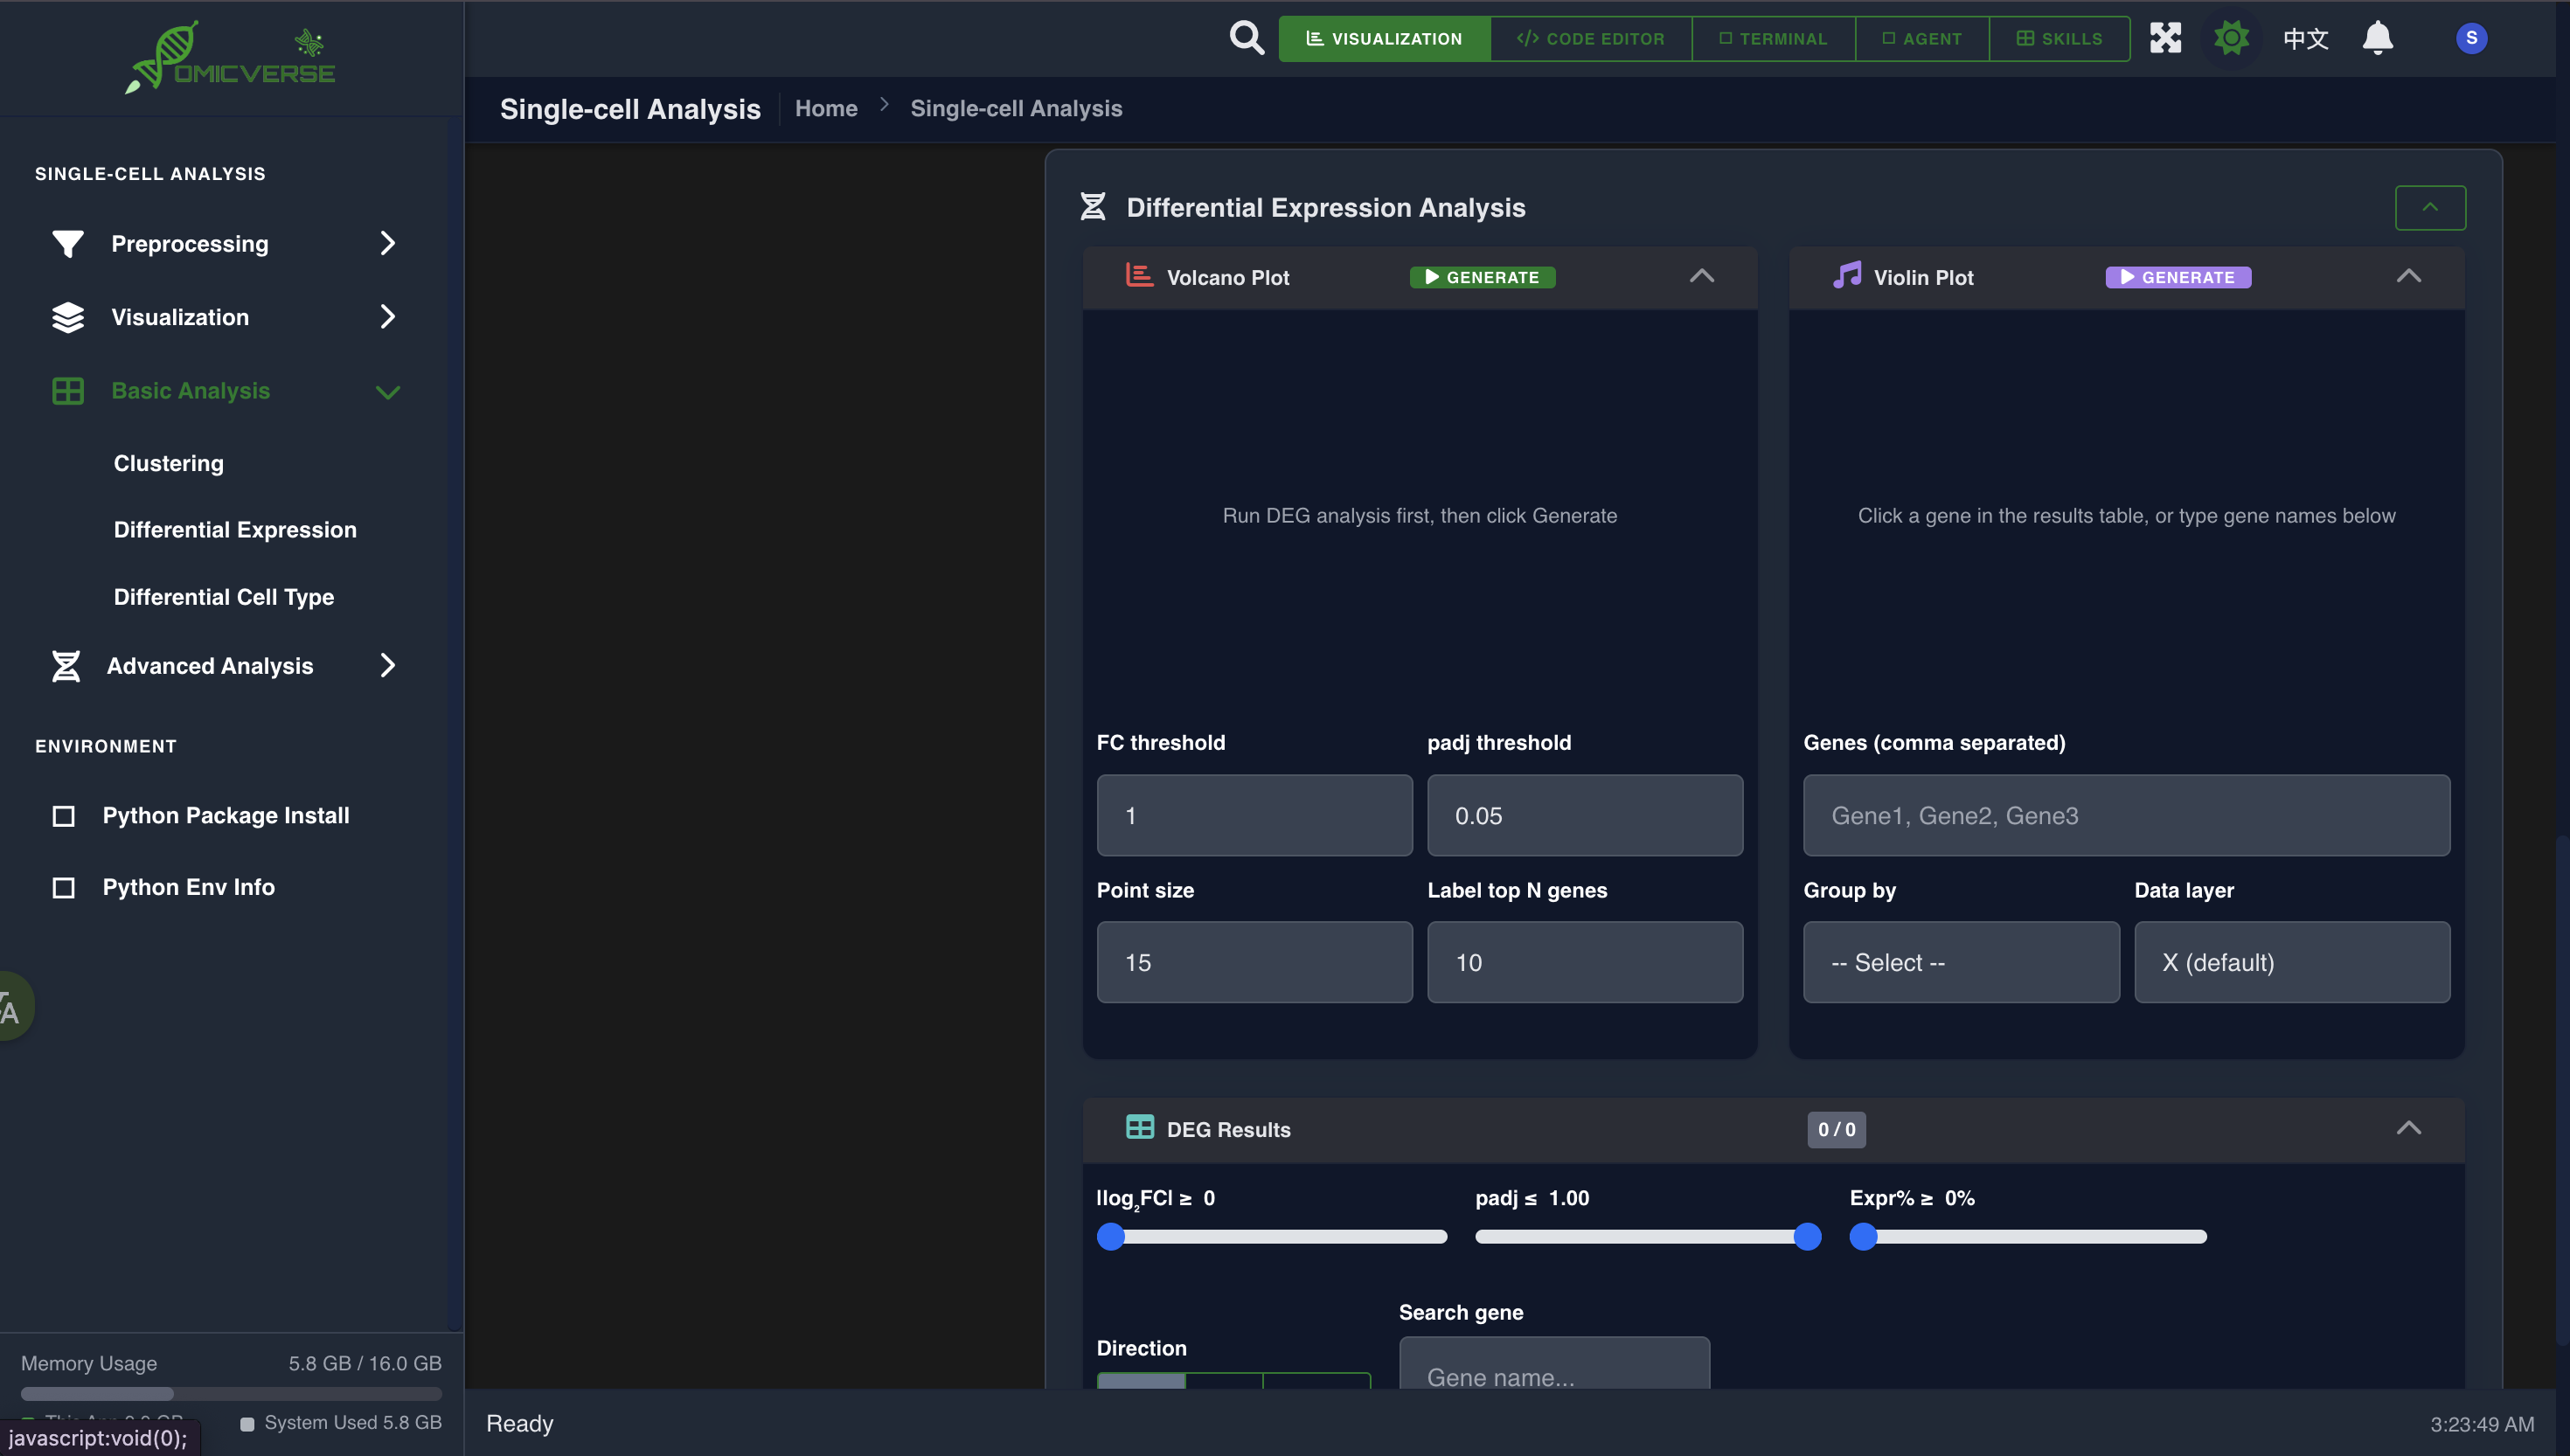
Task: Switch to the Code Editor tab
Action: click(1590, 38)
